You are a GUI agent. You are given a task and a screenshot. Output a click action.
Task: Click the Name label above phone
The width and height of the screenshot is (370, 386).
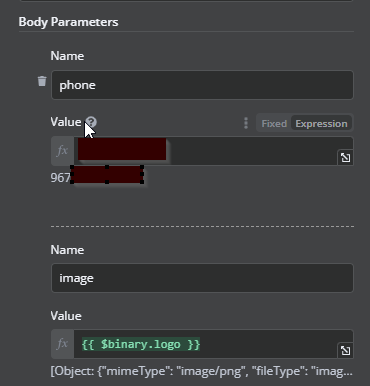click(x=67, y=56)
